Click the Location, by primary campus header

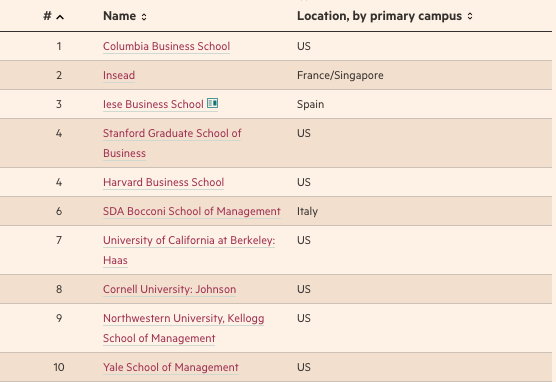coord(379,16)
